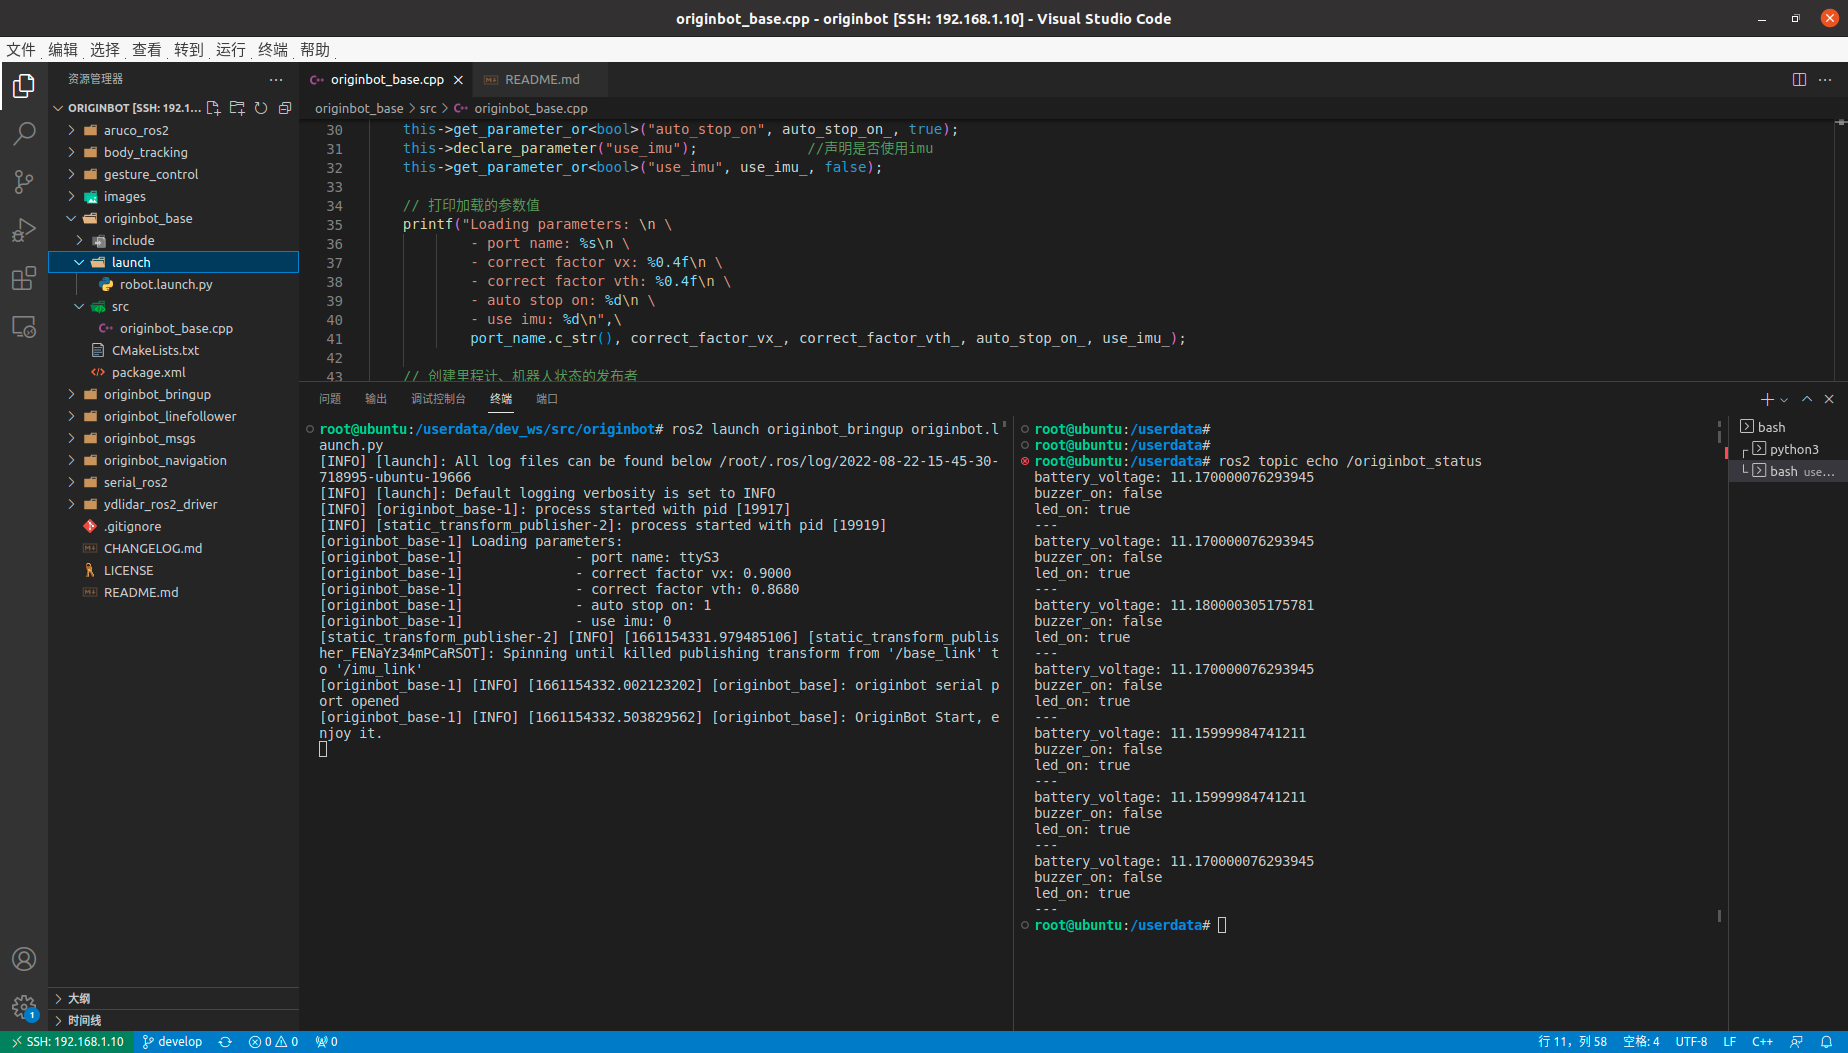Expand the originbot_navigation folder
This screenshot has width=1848, height=1053.
point(165,460)
